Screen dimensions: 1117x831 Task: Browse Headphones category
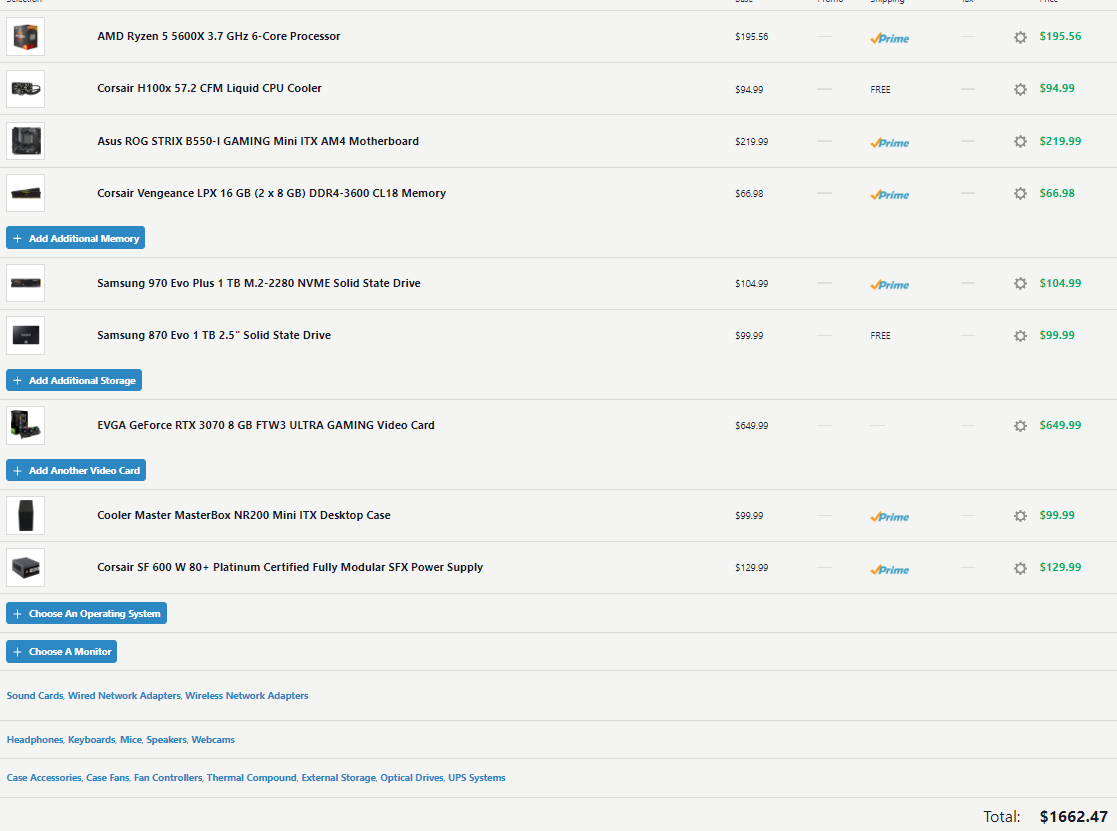pyautogui.click(x=35, y=740)
